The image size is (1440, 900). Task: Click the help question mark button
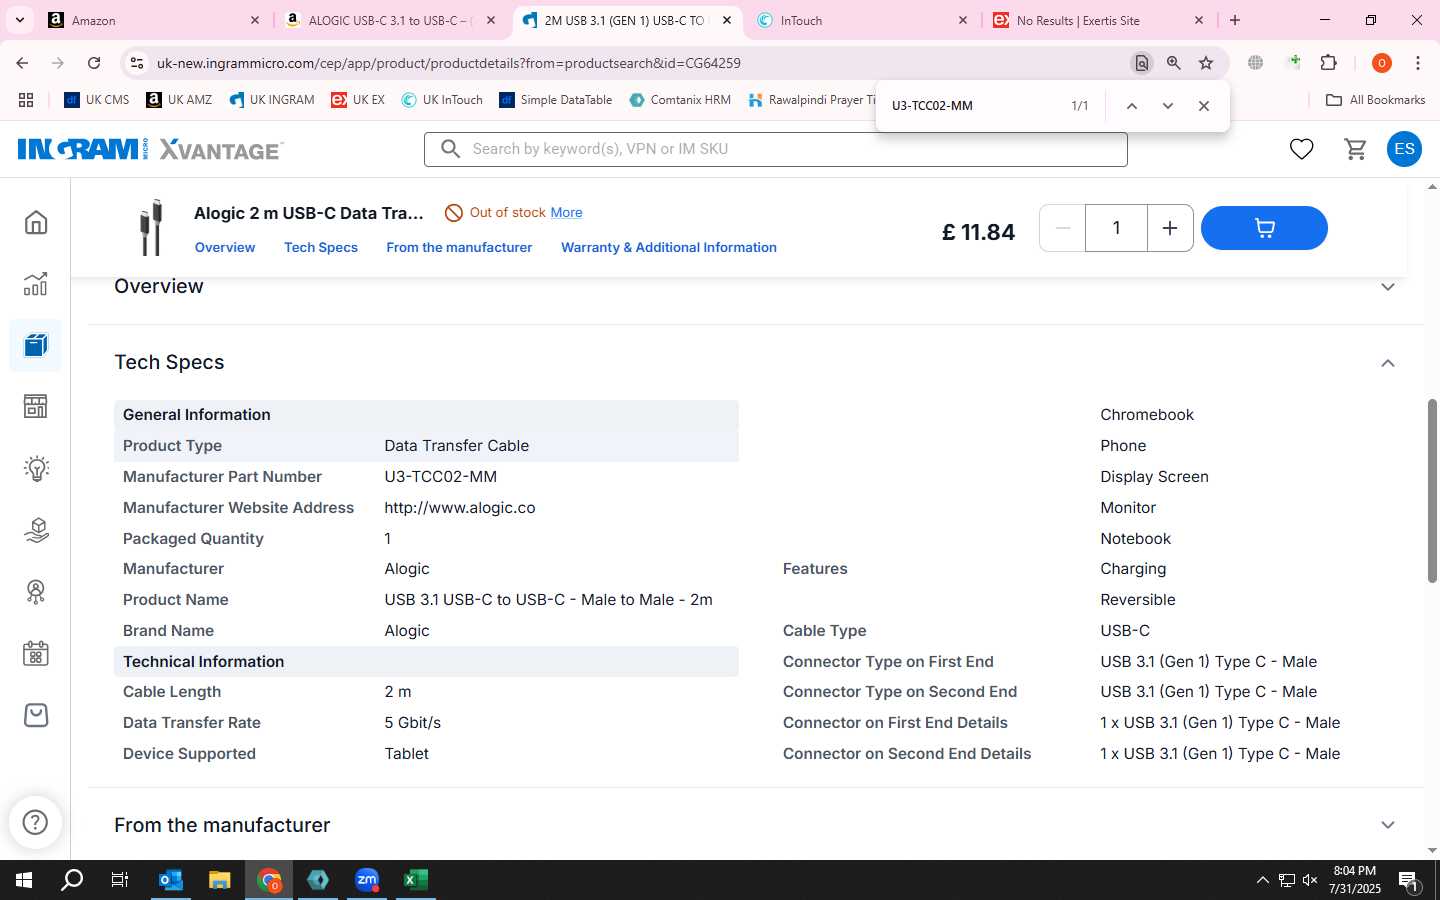point(35,822)
